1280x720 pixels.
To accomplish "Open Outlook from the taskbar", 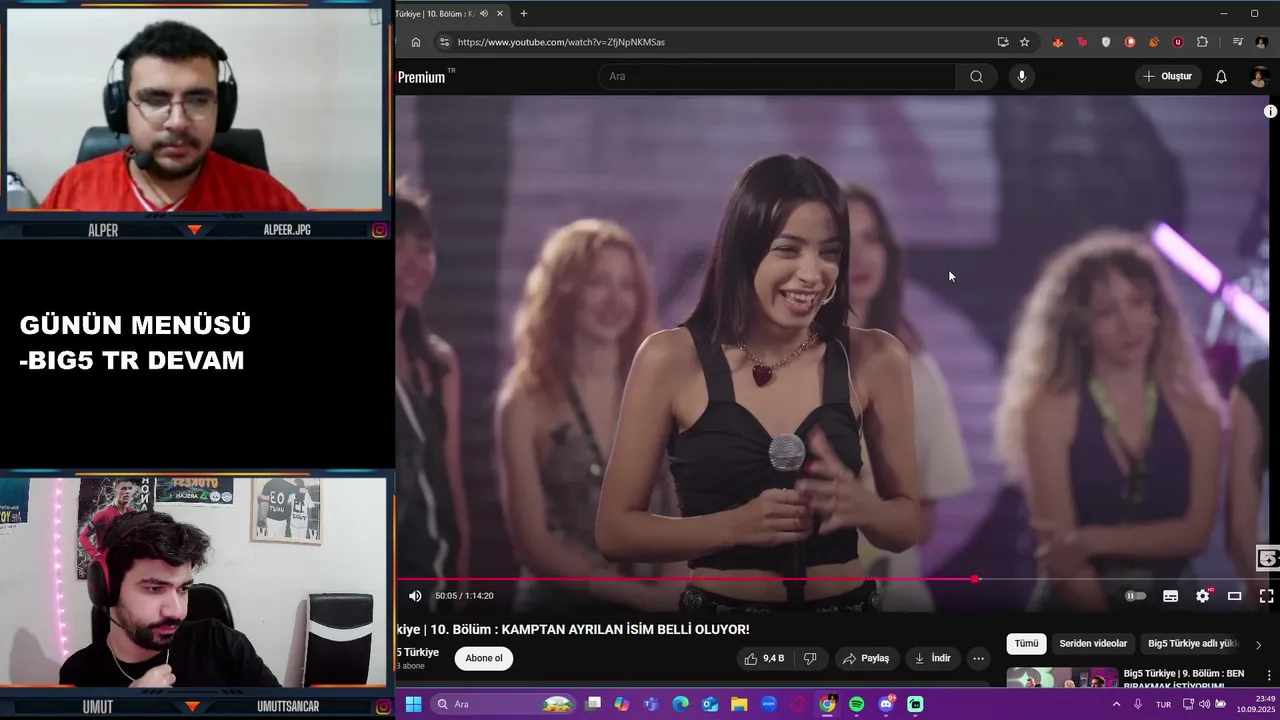I will (x=710, y=704).
